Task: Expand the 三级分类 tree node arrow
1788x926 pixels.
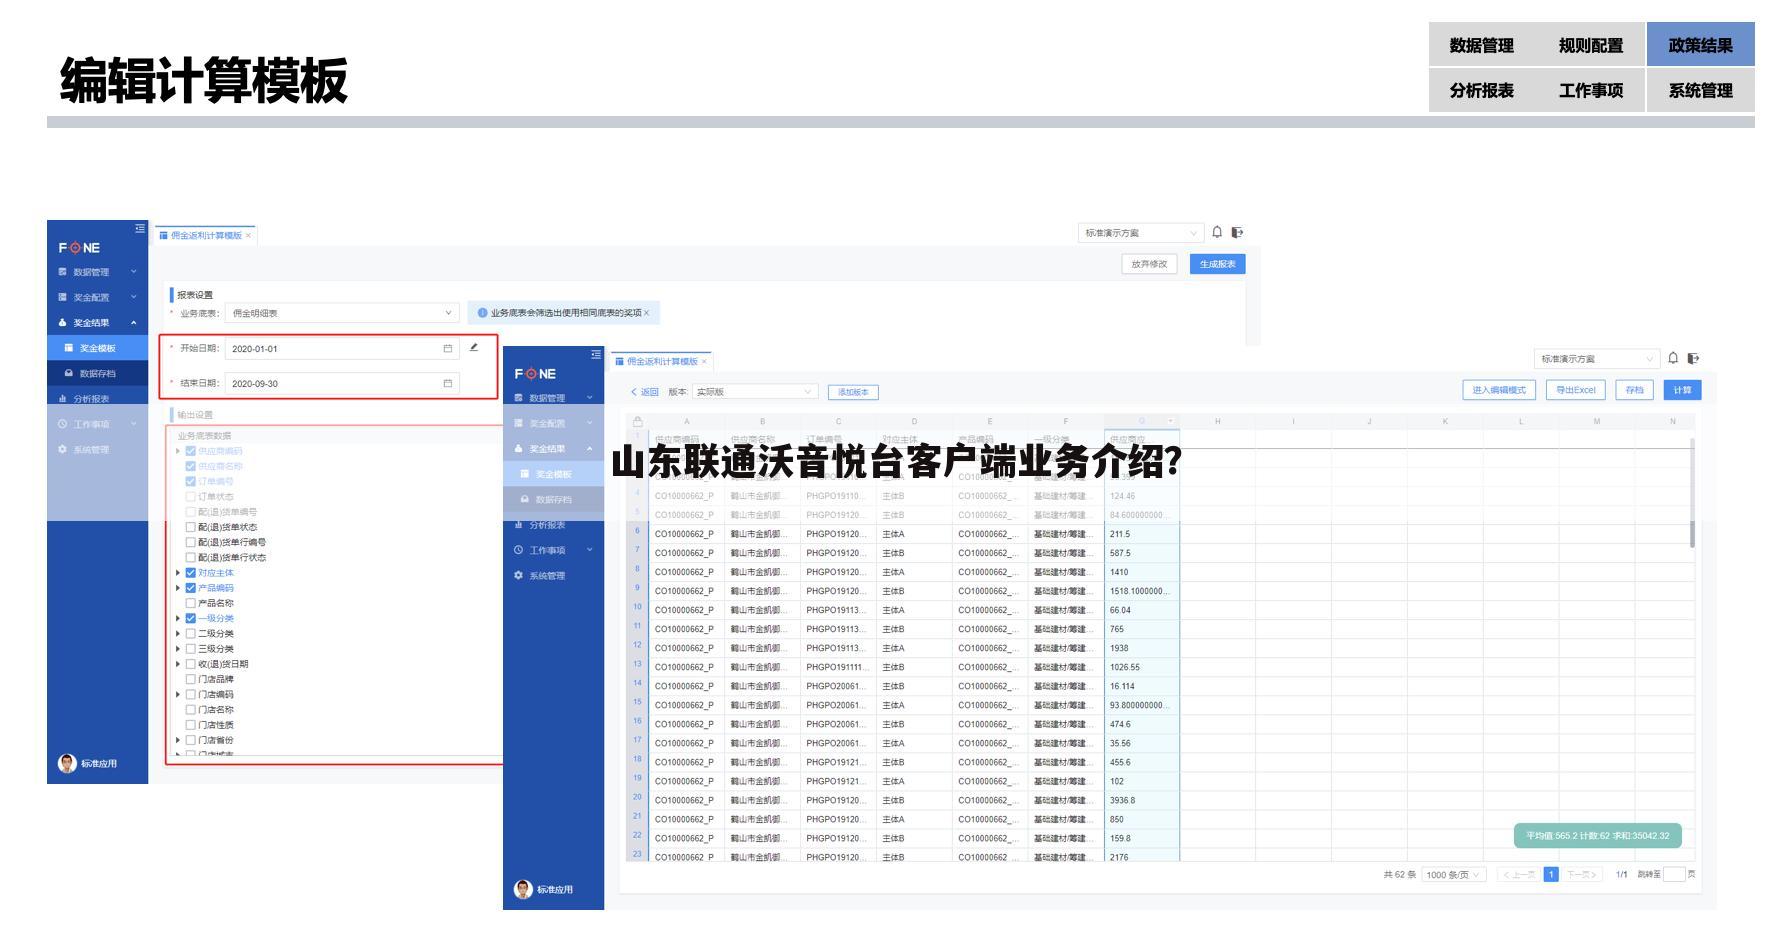Action: tap(179, 649)
